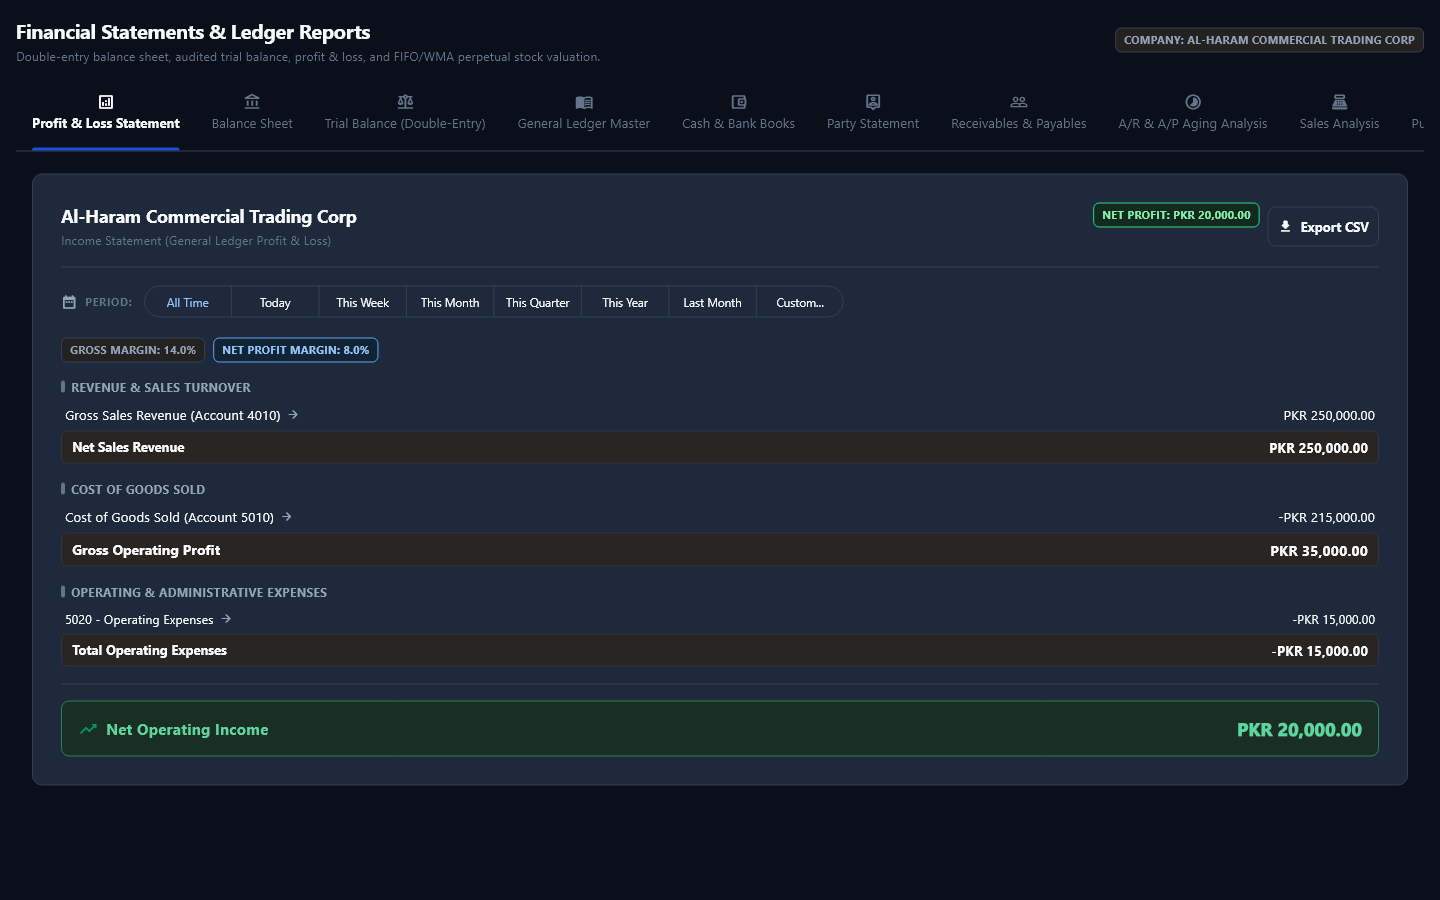Screen dimensions: 1440x900
Task: Click the Sales Analysis register icon
Action: [x=1340, y=102]
